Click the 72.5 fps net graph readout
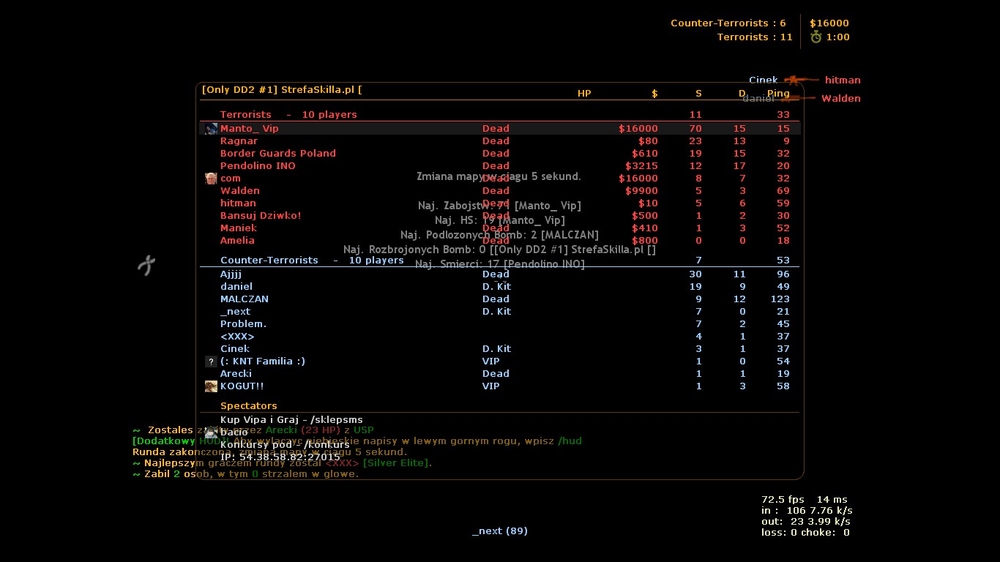Viewport: 1000px width, 562px height. [783, 499]
